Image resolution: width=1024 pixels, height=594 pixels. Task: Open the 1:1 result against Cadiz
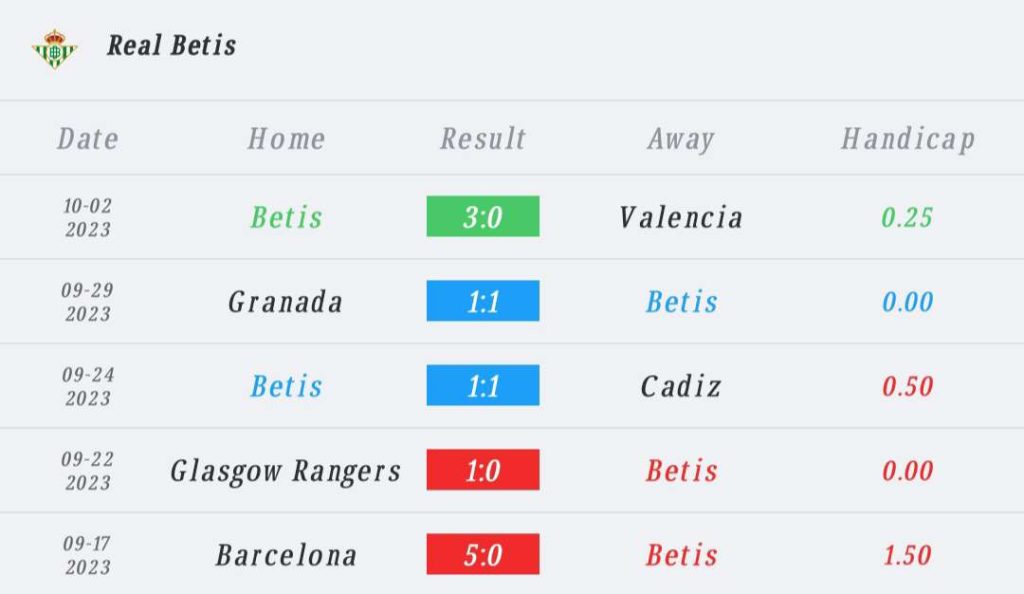(x=483, y=386)
